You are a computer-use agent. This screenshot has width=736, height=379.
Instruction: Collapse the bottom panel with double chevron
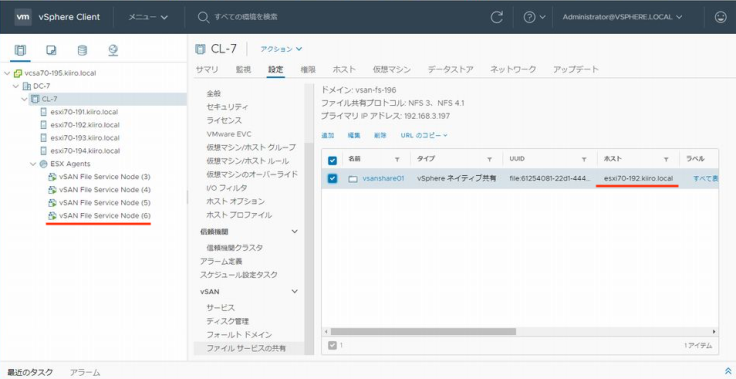[728, 371]
